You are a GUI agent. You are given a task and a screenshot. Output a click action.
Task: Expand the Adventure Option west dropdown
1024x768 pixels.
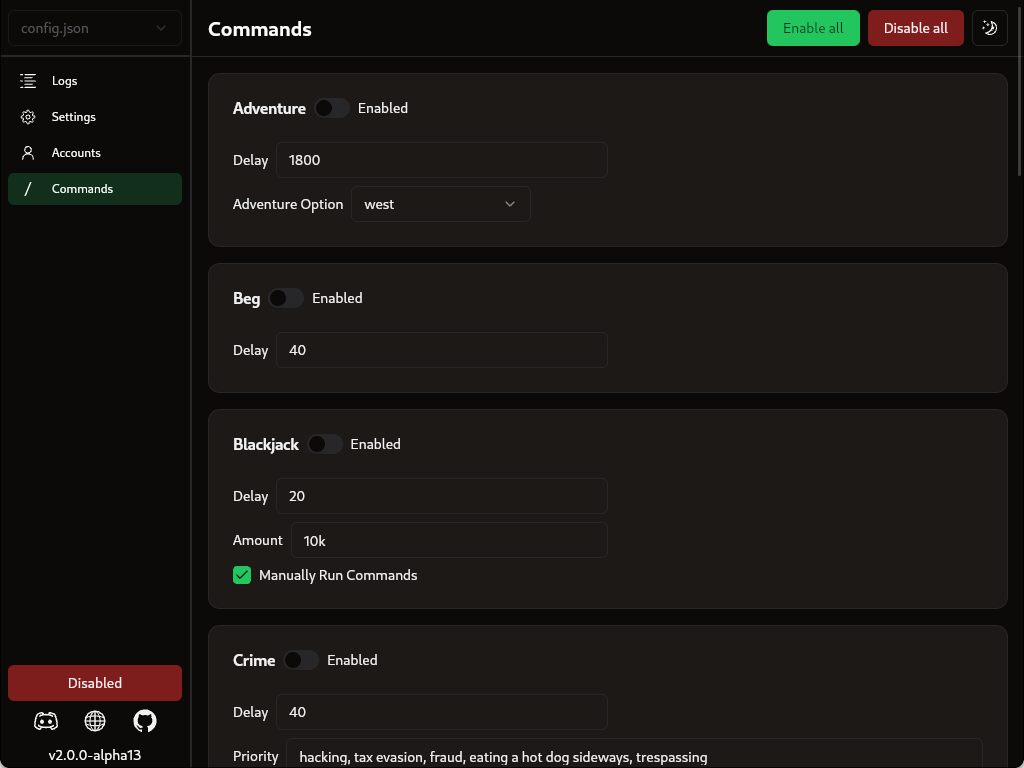441,204
